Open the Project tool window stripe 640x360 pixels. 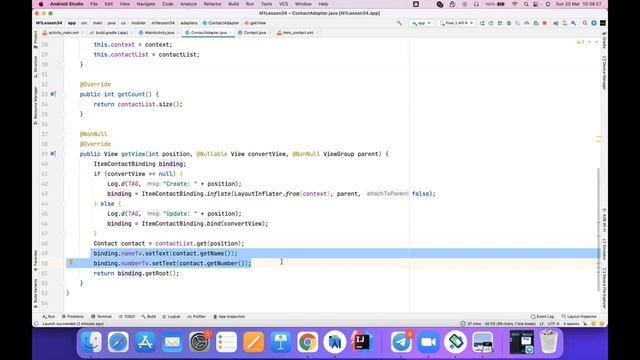(36, 41)
